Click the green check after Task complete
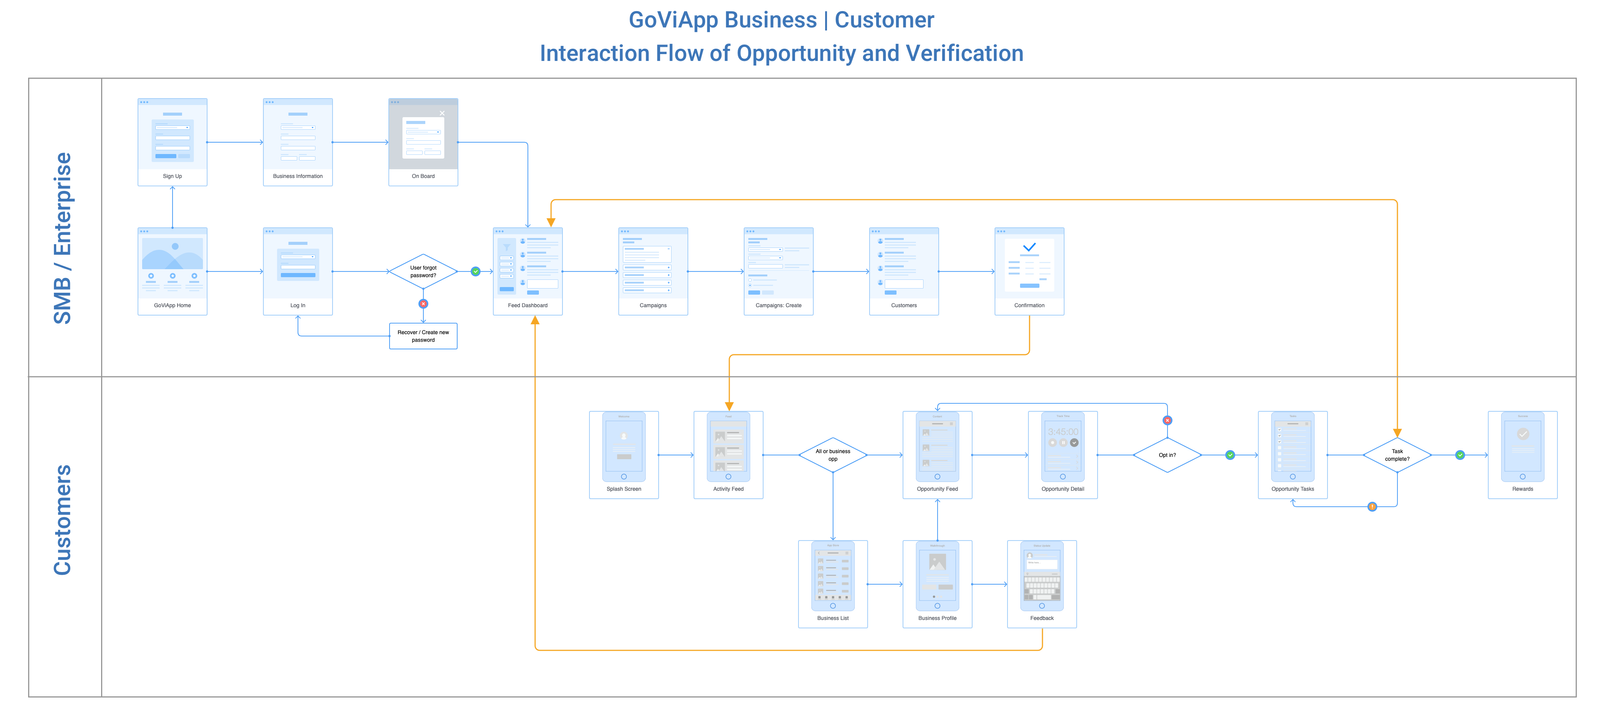 click(x=1460, y=455)
